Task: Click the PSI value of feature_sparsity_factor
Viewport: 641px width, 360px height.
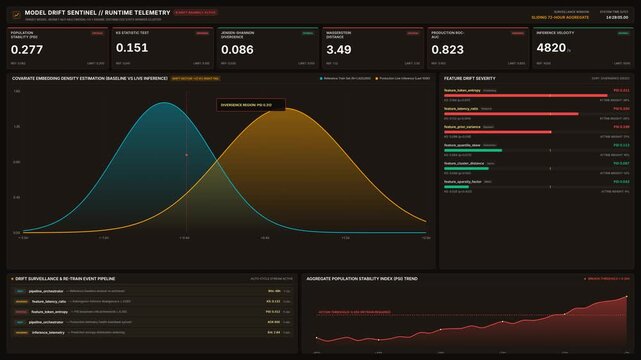Action: click(621, 181)
